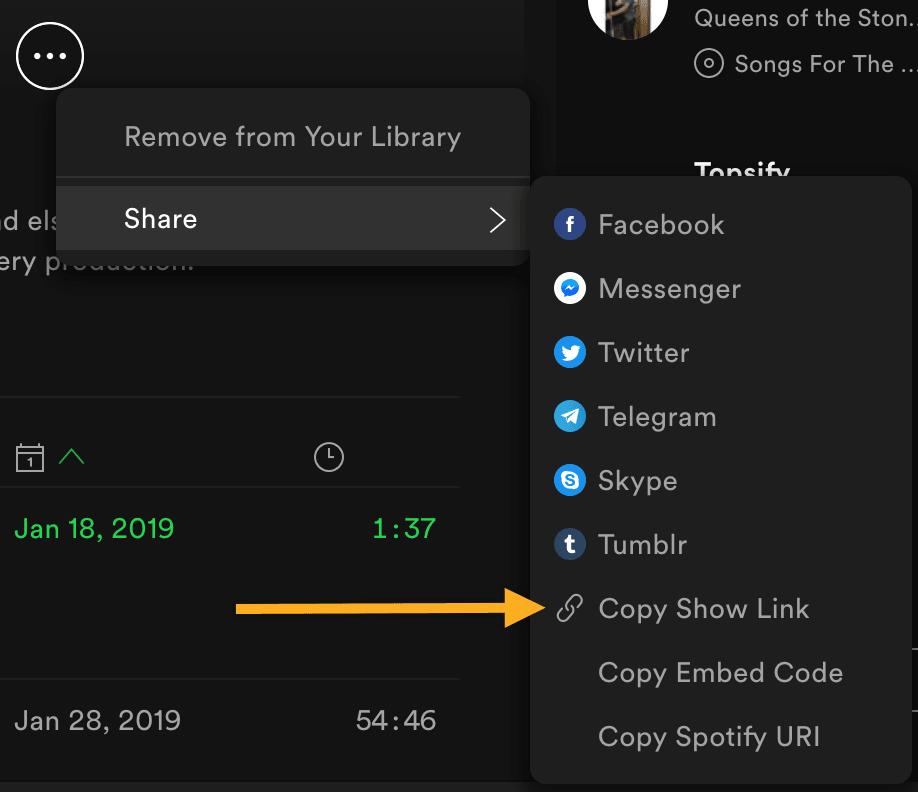The image size is (918, 792).
Task: Choose Copy Embed Code option
Action: [x=720, y=673]
